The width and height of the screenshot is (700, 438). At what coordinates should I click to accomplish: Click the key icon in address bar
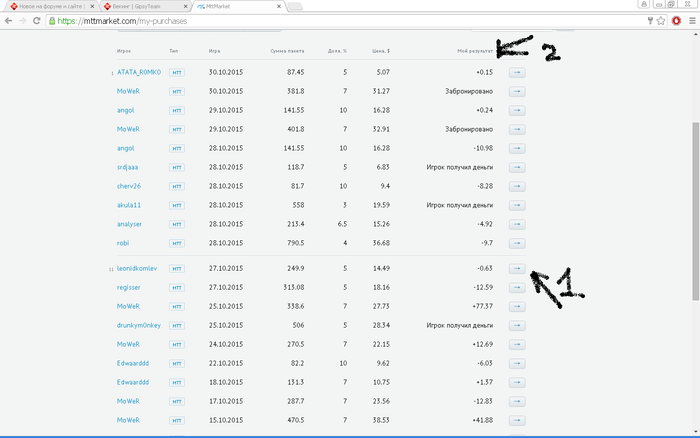pyautogui.click(x=650, y=21)
